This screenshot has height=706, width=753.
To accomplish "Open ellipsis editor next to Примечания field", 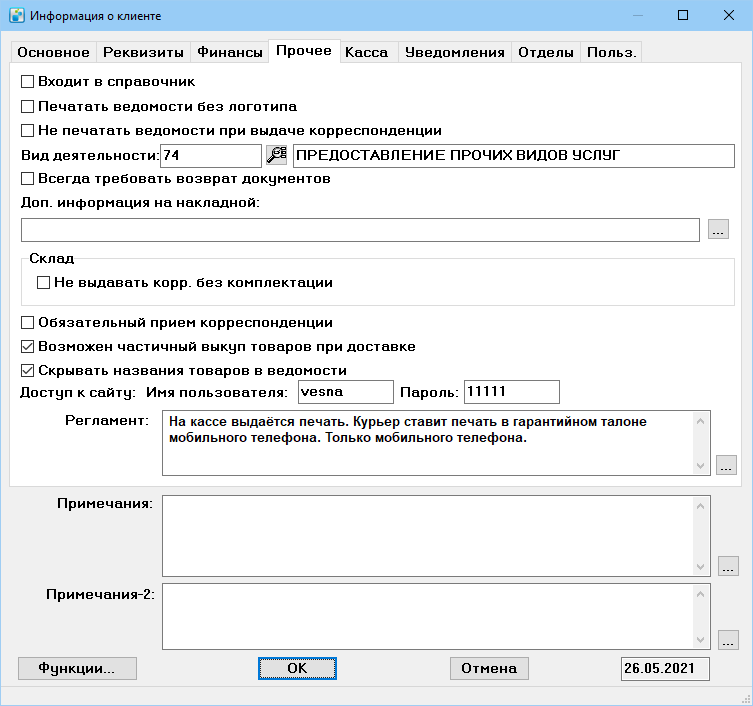I will (x=728, y=566).
